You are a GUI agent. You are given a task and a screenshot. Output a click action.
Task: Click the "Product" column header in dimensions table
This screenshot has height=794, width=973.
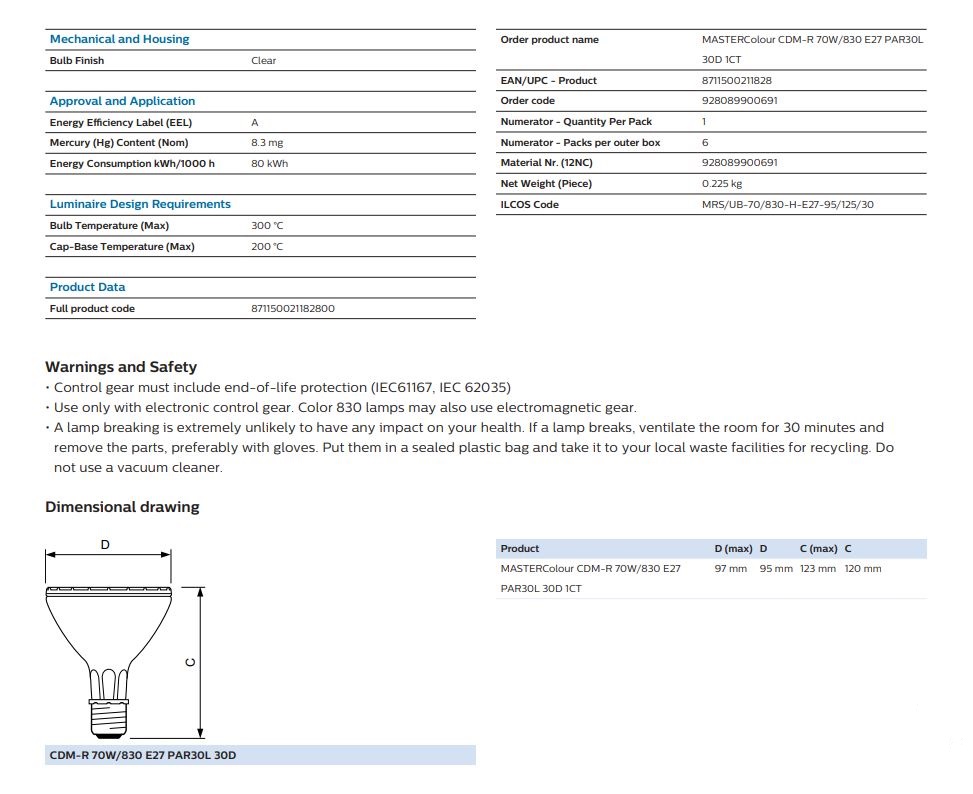[520, 549]
